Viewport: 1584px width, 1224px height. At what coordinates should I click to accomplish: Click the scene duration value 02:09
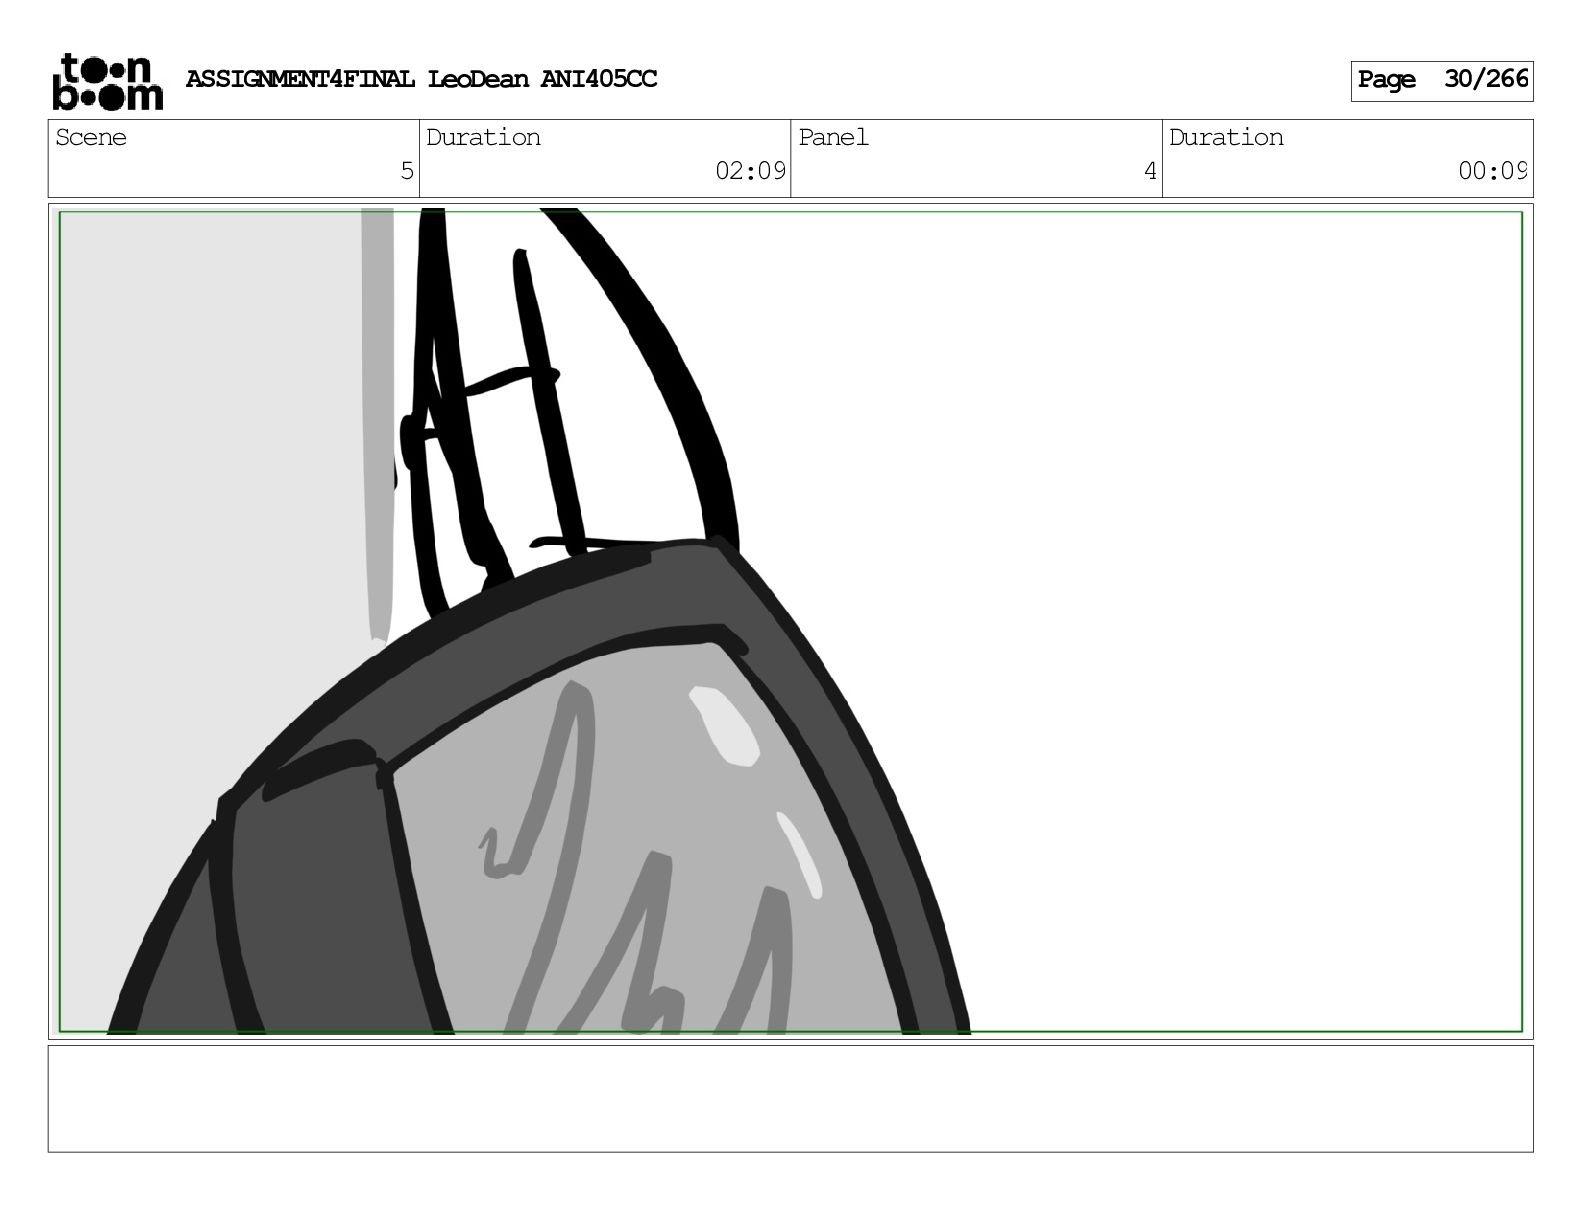pyautogui.click(x=750, y=171)
